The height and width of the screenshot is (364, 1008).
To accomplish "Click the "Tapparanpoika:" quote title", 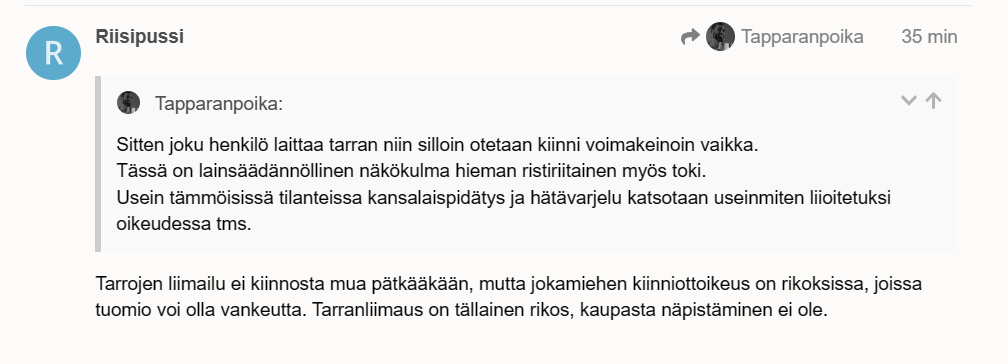I will pos(219,104).
